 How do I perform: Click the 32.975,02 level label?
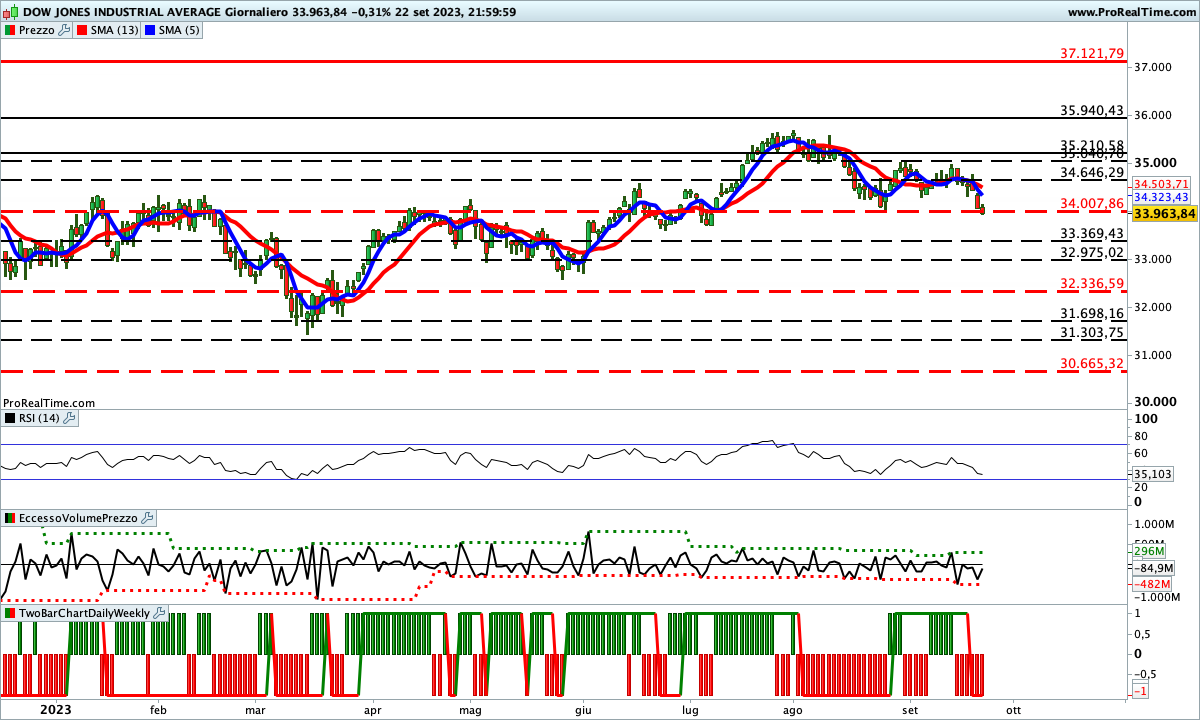(1092, 252)
